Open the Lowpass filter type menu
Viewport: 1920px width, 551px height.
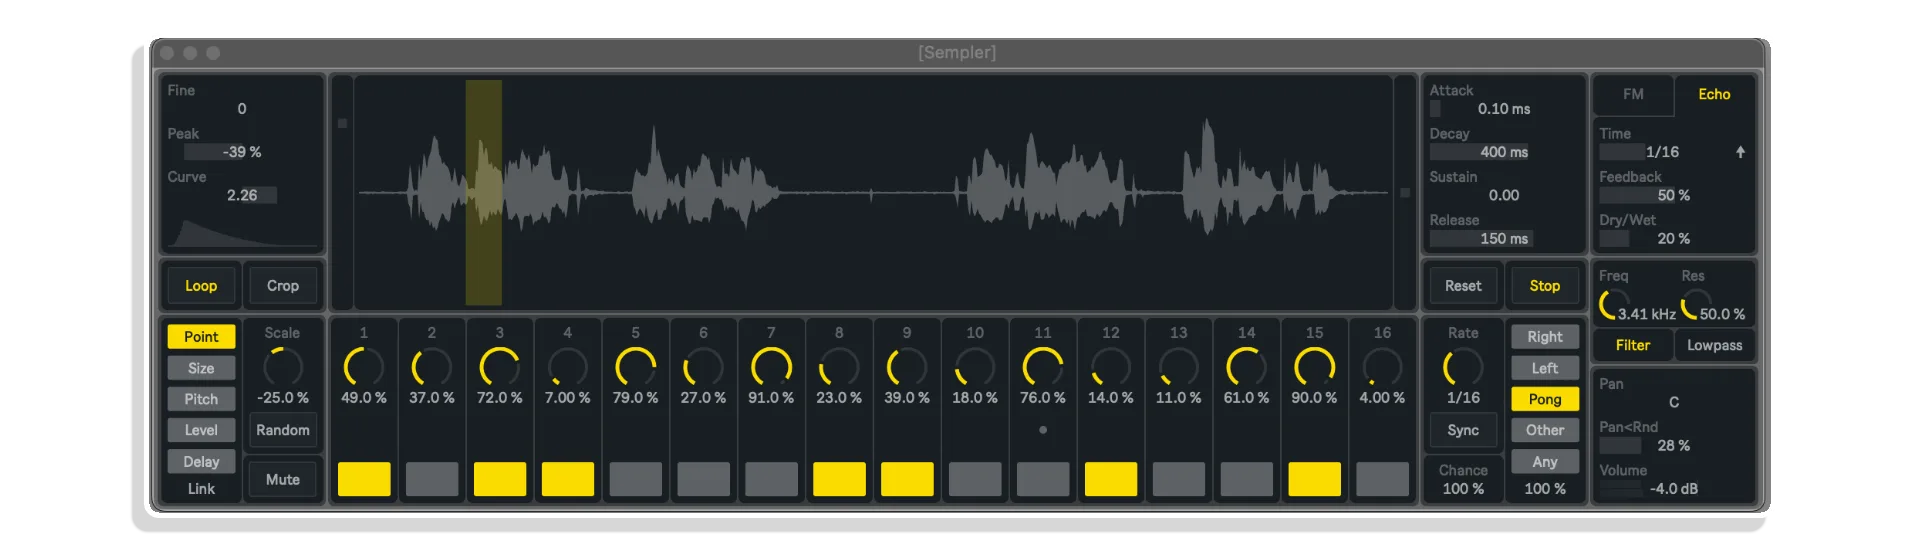pyautogui.click(x=1714, y=345)
